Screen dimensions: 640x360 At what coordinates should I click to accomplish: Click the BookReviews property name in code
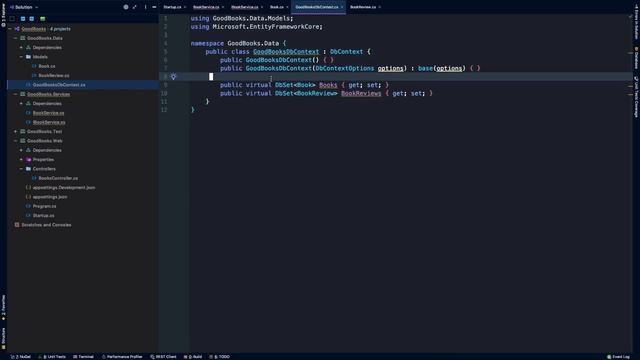(361, 93)
